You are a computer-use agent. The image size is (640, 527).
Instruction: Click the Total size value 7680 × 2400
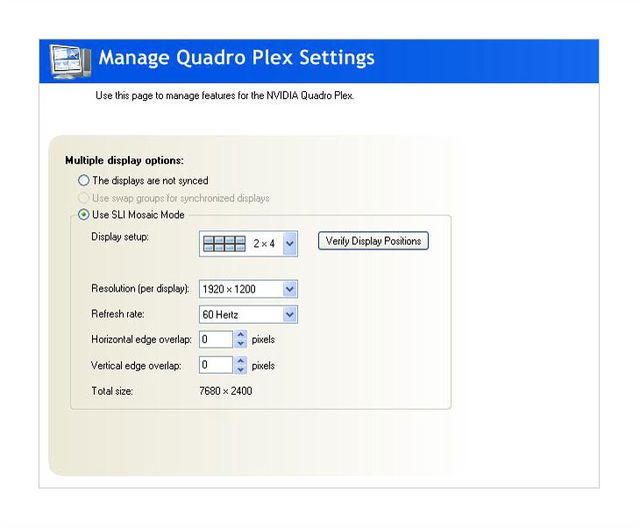point(226,391)
